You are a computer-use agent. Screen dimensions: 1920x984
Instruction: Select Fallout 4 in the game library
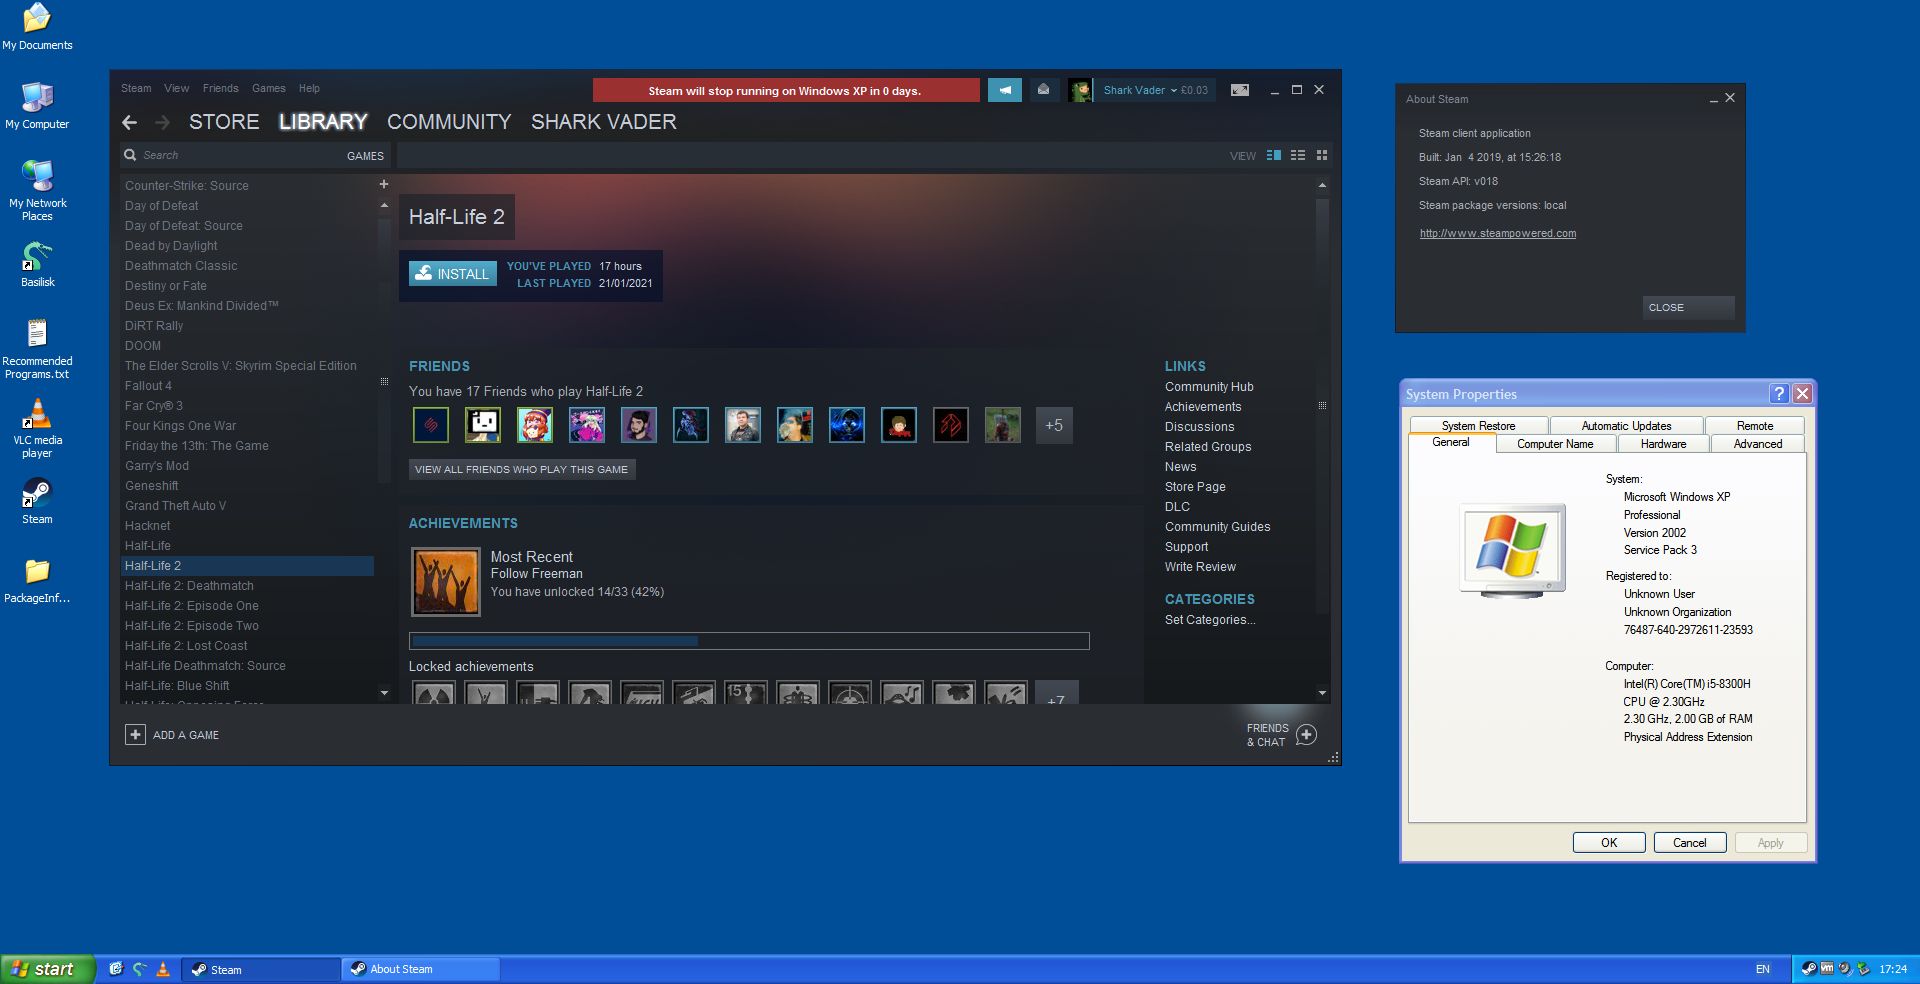click(149, 386)
